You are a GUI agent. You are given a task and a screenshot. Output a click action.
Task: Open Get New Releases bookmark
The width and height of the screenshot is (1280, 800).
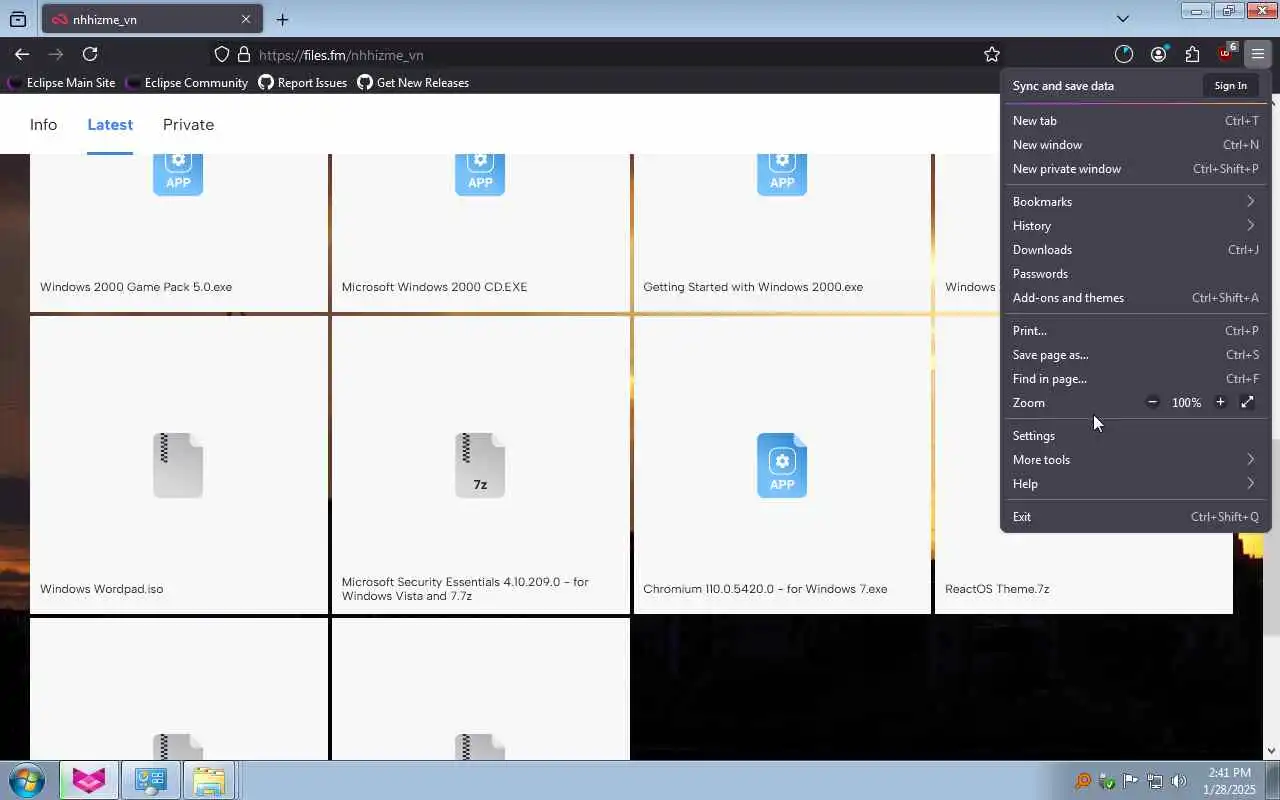[413, 83]
